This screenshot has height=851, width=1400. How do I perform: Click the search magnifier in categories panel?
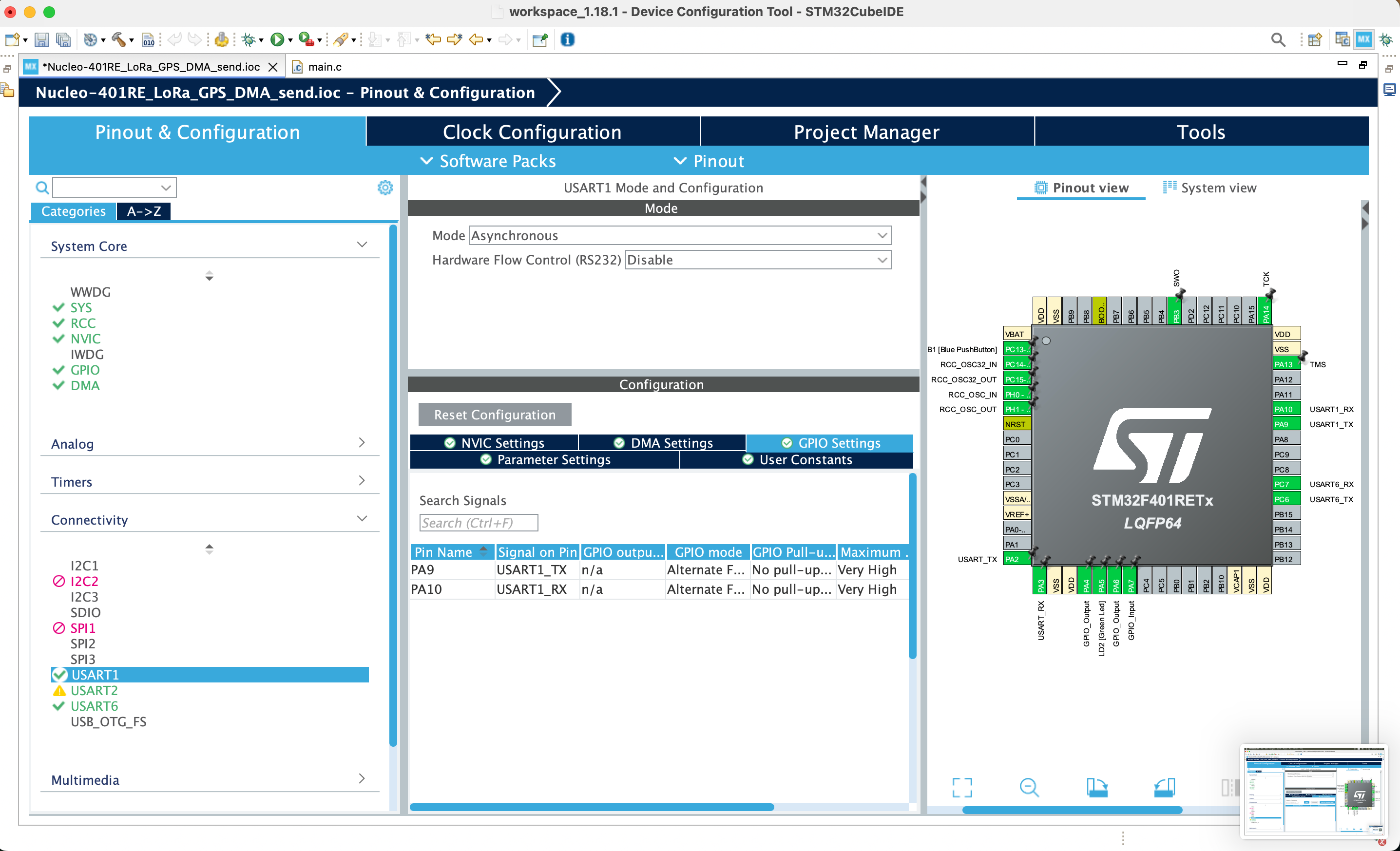(42, 188)
